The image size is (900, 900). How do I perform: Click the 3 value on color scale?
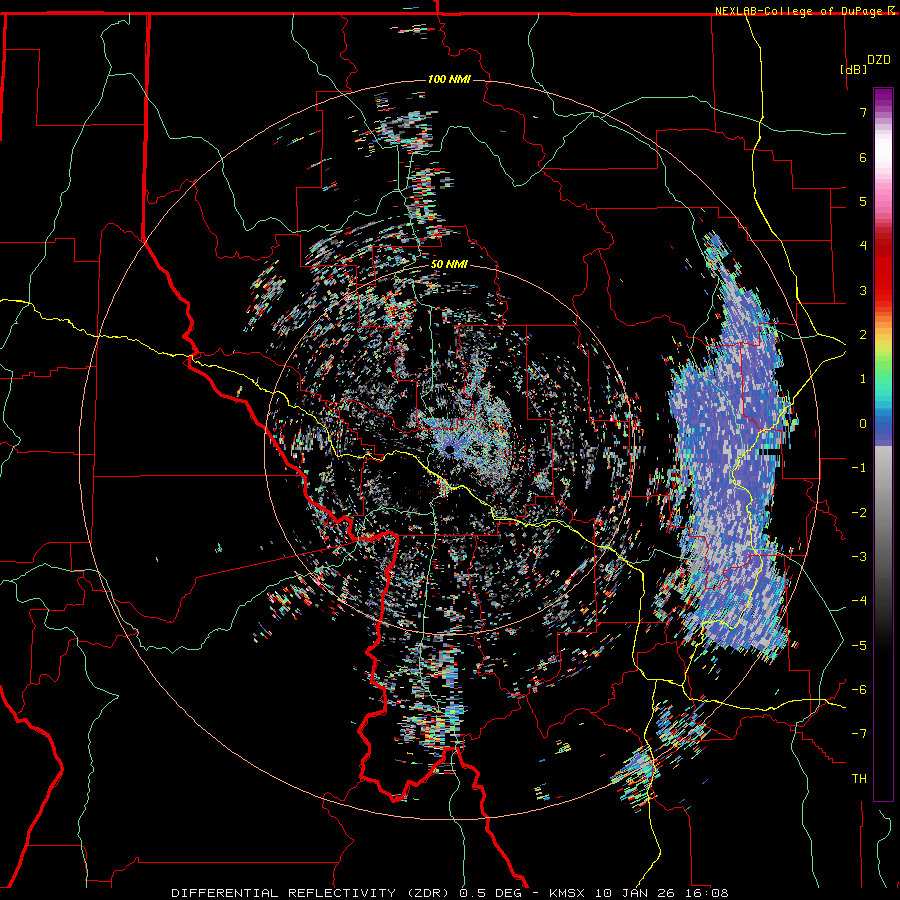(x=863, y=290)
